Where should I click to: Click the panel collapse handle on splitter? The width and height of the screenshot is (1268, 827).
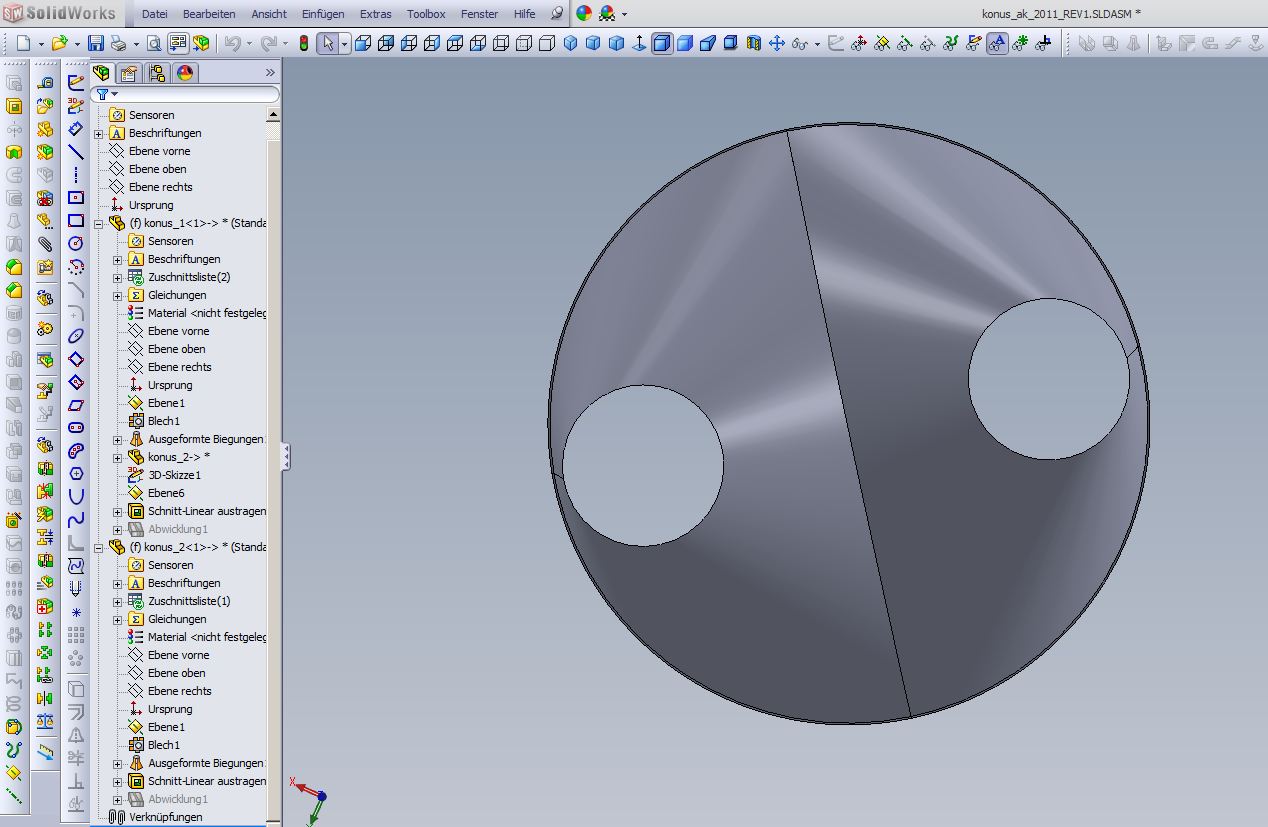click(286, 456)
